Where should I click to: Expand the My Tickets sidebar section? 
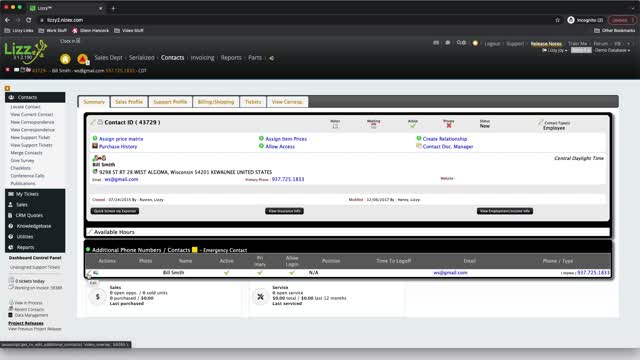pos(35,194)
